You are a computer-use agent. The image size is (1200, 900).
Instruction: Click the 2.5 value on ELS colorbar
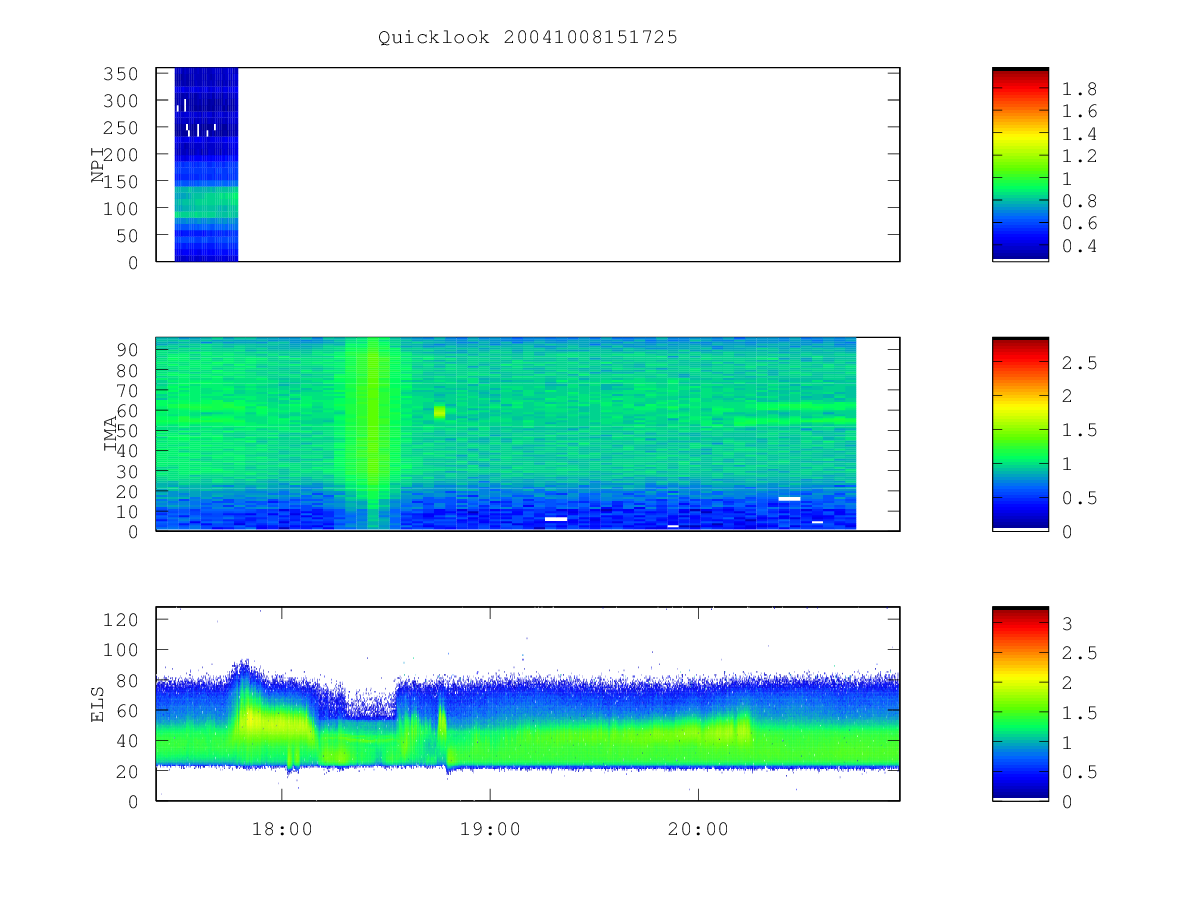pos(1079,653)
